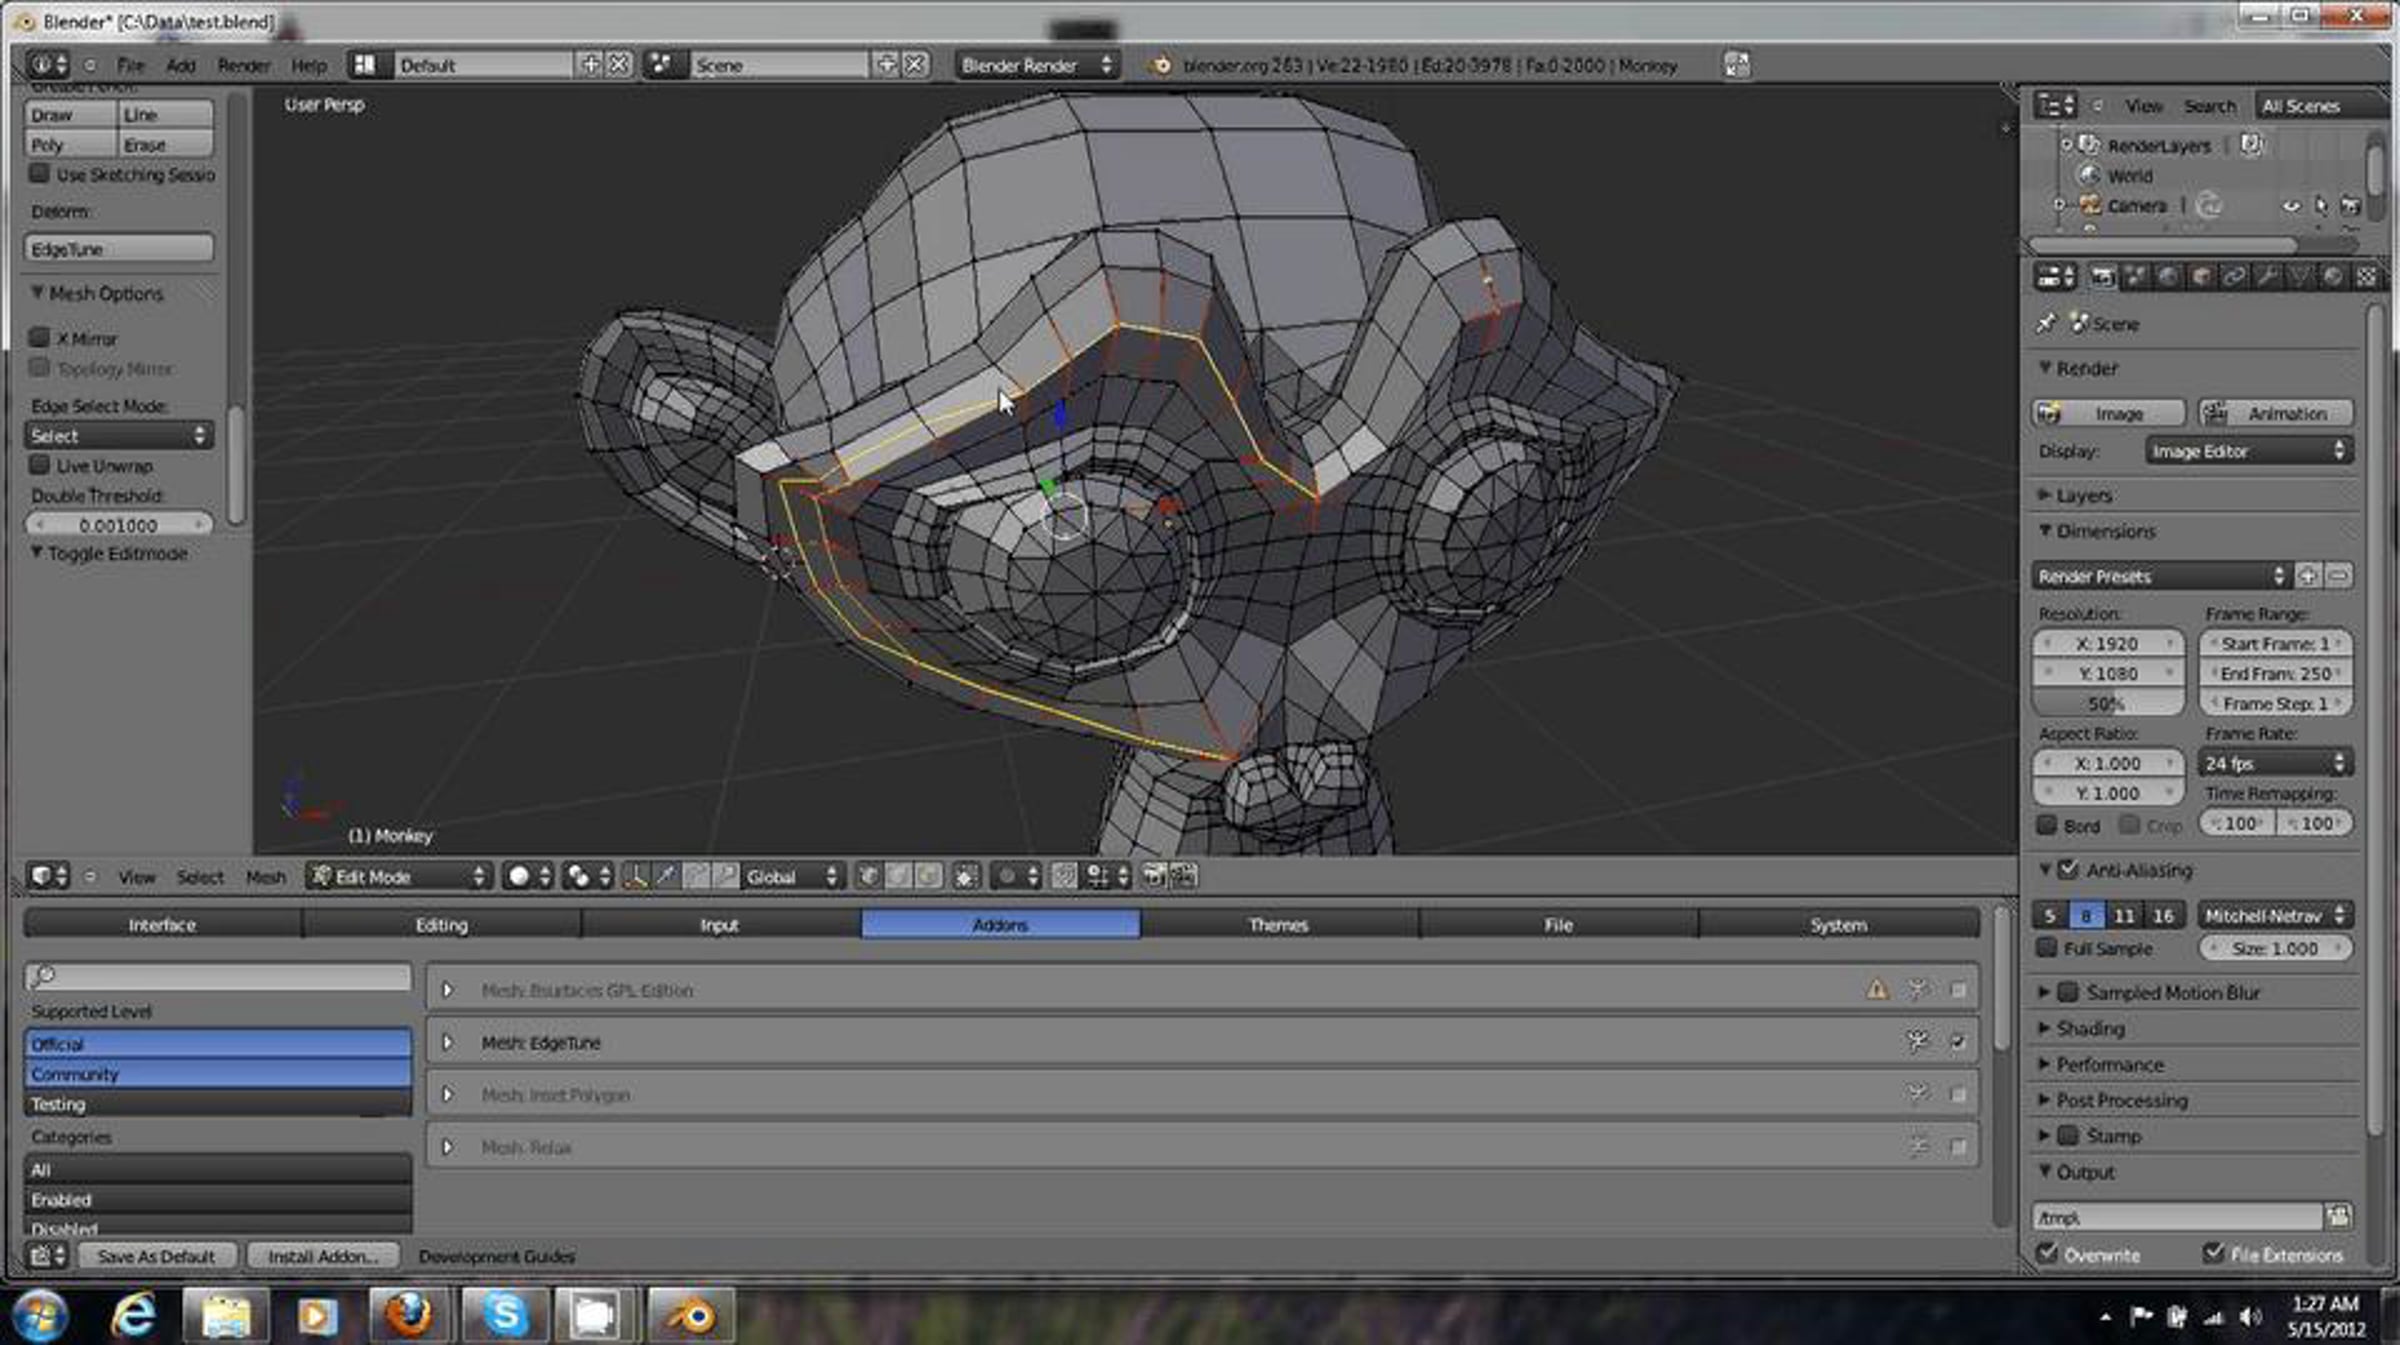This screenshot has width=2400, height=1345.
Task: Open the Select menu in 3D view header
Action: tap(200, 877)
